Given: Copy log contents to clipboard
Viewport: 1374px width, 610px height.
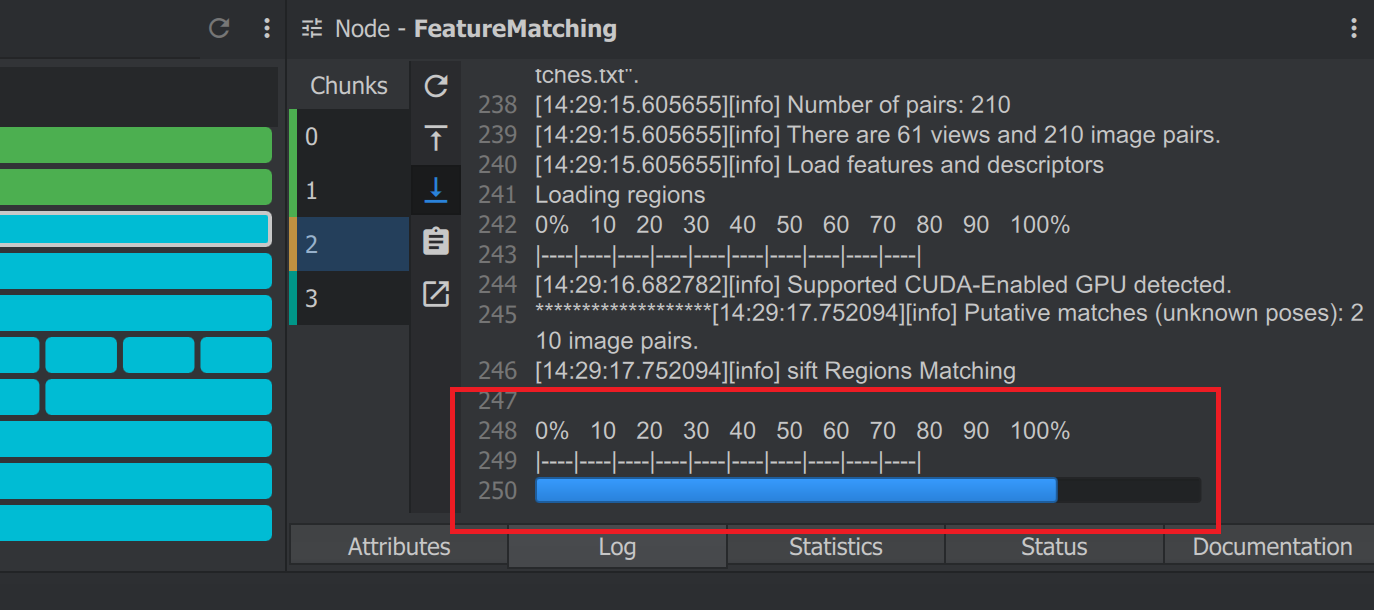Looking at the screenshot, I should pos(436,241).
